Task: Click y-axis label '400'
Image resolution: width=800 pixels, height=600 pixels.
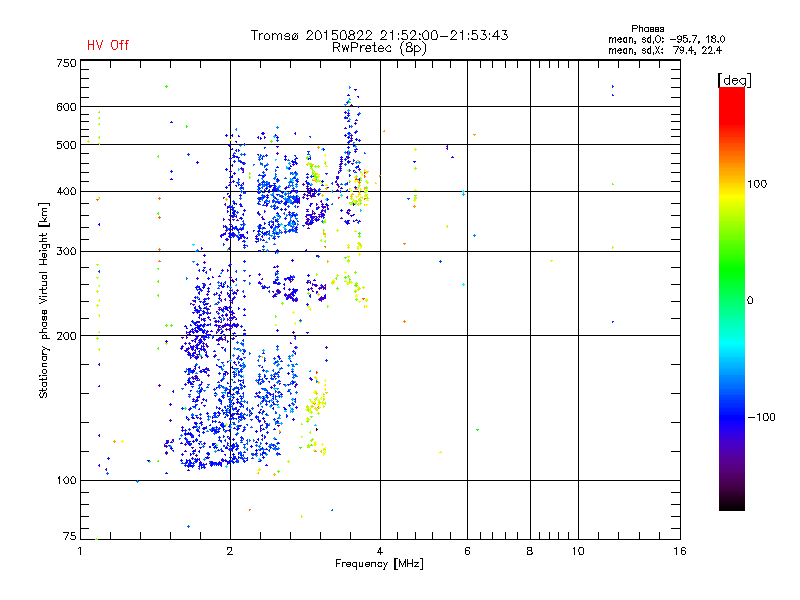Action: (66, 192)
